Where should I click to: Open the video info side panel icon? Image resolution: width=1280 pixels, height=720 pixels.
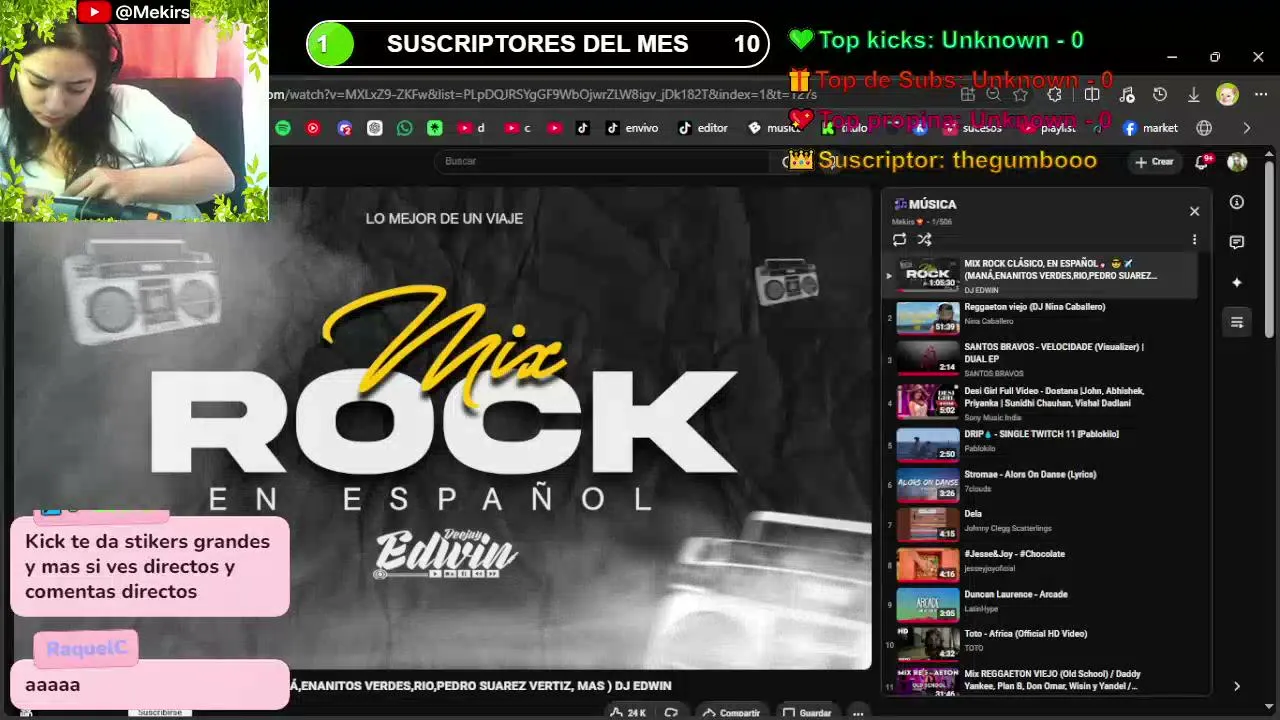pos(1237,202)
